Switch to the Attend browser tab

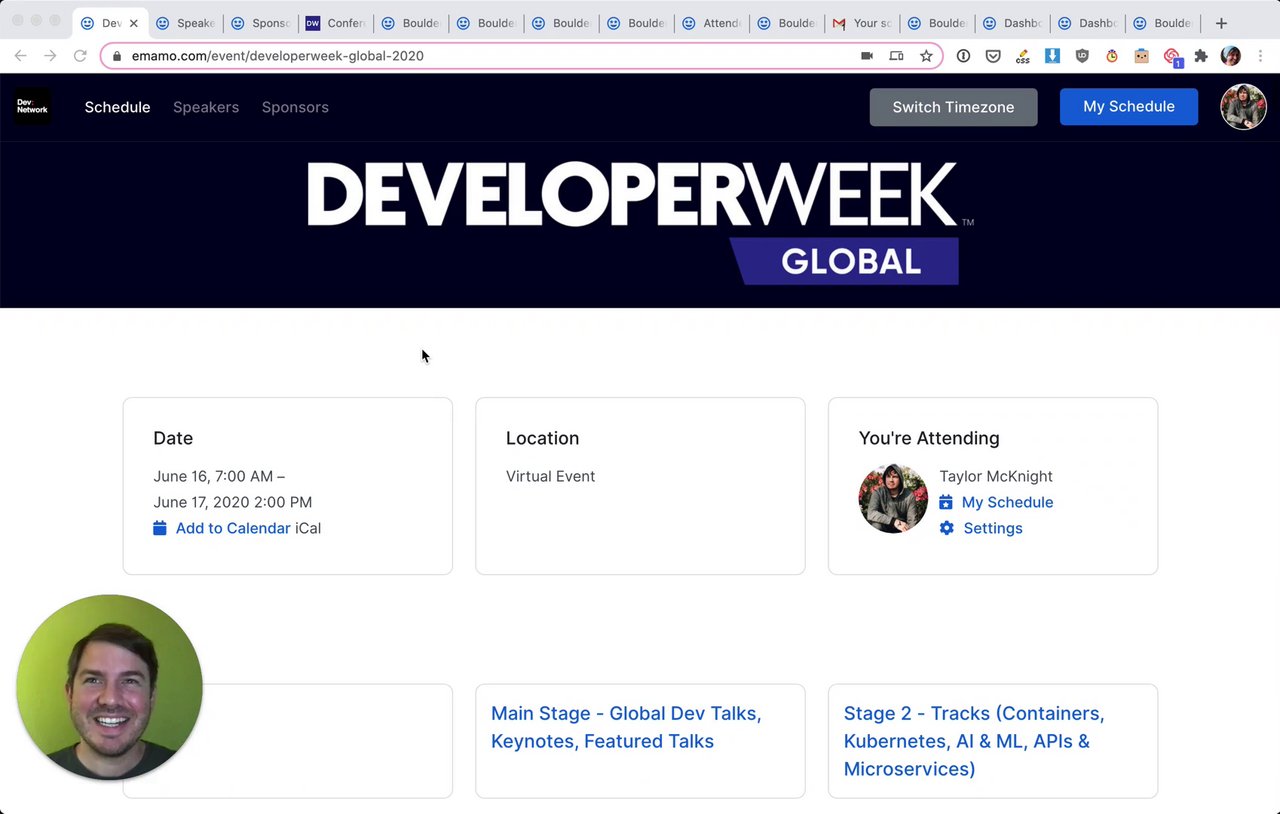pyautogui.click(x=712, y=23)
